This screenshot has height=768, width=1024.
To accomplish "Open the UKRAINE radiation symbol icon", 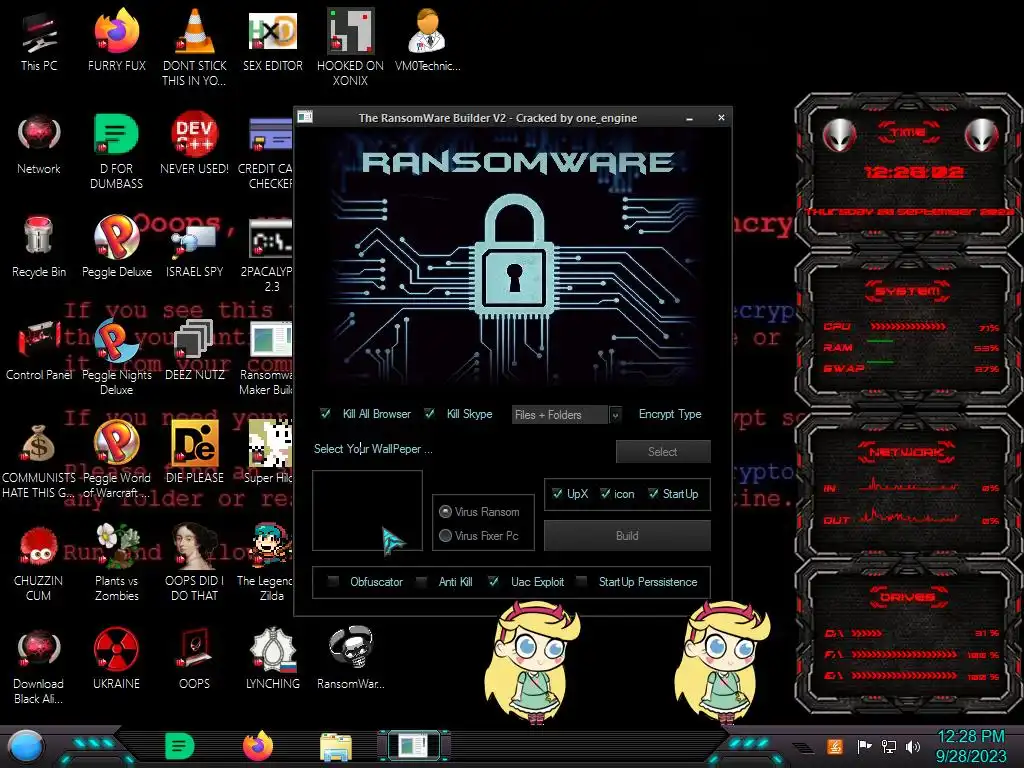I will click(116, 658).
